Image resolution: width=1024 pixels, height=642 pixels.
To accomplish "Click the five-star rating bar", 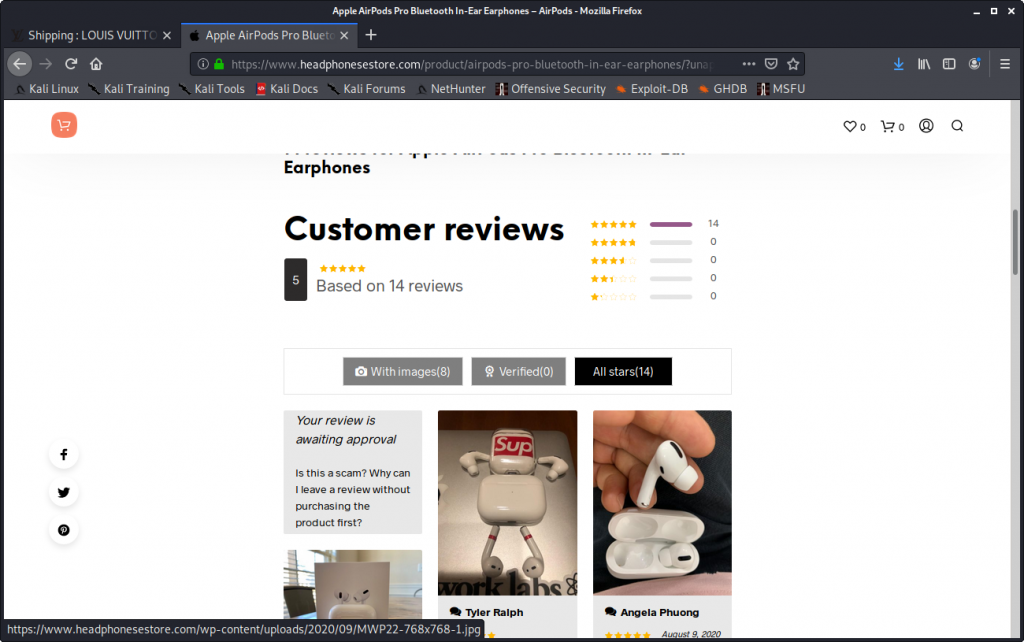I will coord(671,224).
